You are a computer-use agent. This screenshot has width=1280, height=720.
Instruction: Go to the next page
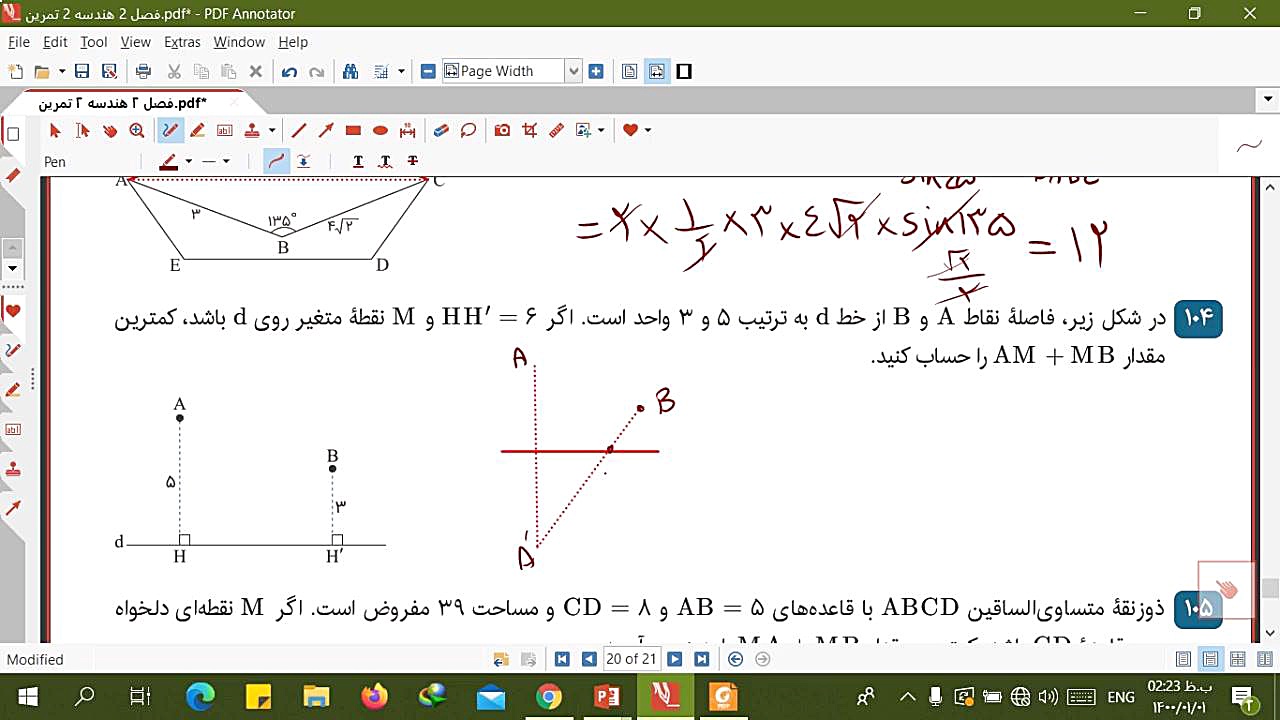(x=675, y=659)
